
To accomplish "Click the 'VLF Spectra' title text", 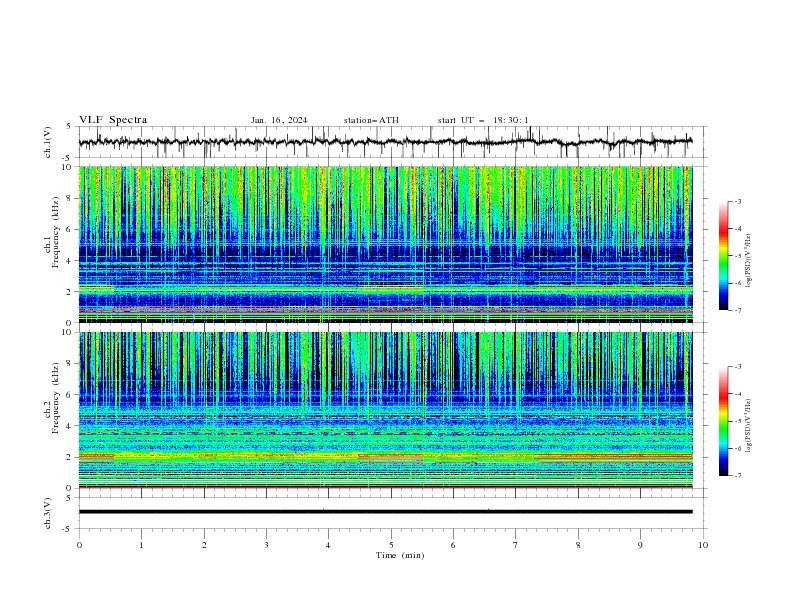I will (x=113, y=120).
